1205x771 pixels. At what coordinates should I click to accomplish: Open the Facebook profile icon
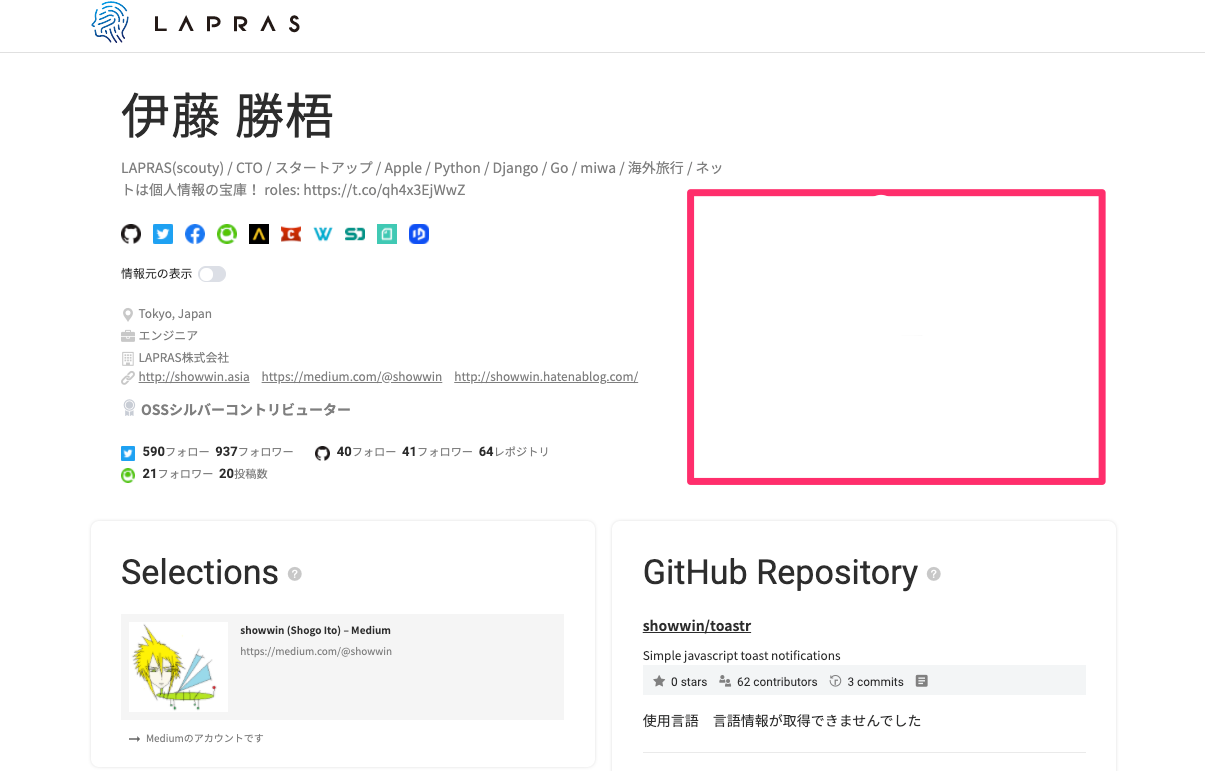pos(195,234)
